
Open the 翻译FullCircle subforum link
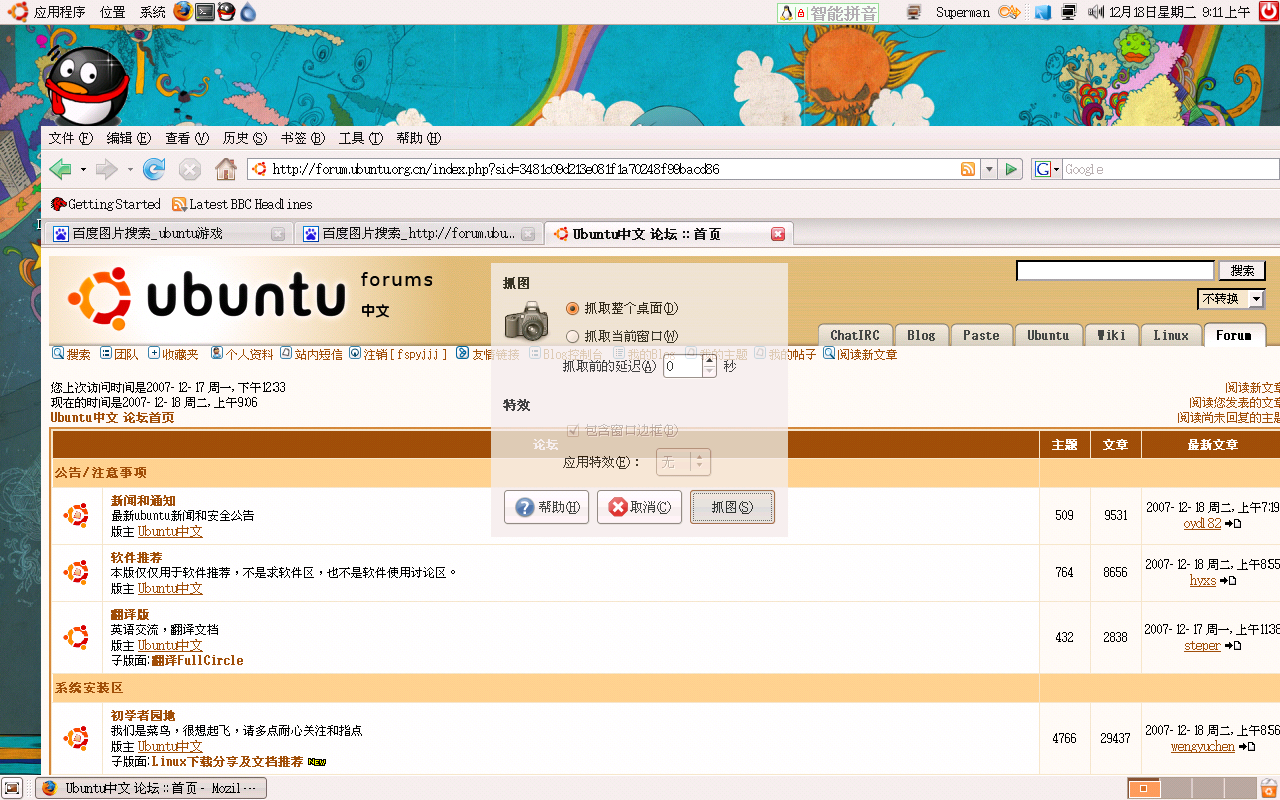coord(197,660)
